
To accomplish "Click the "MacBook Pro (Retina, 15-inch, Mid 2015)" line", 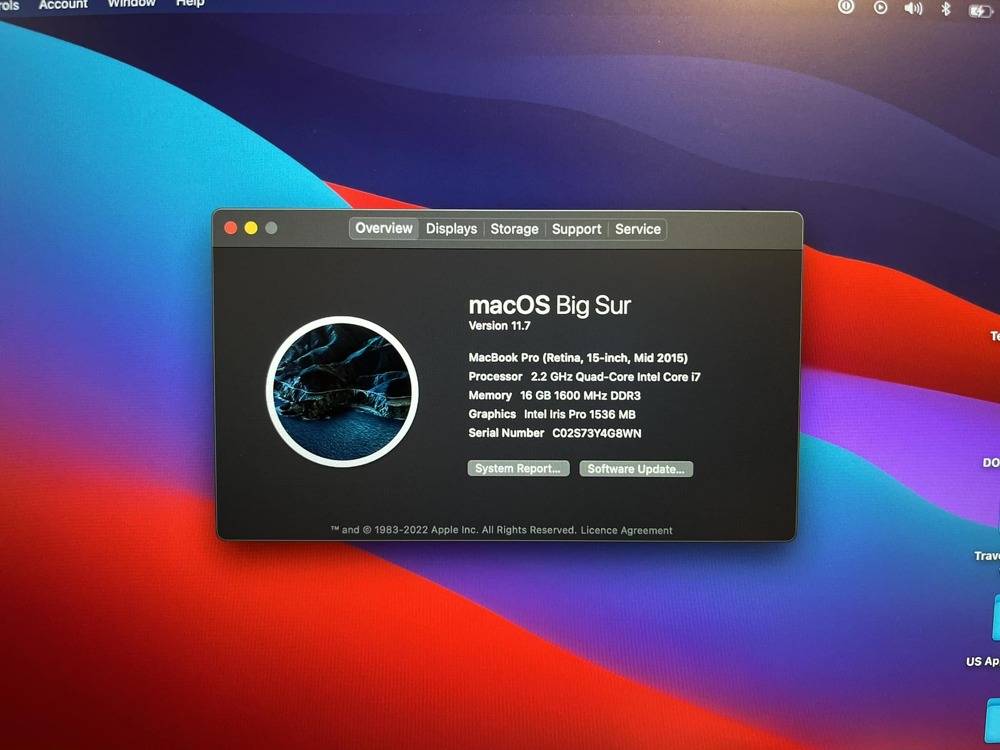I will [578, 358].
